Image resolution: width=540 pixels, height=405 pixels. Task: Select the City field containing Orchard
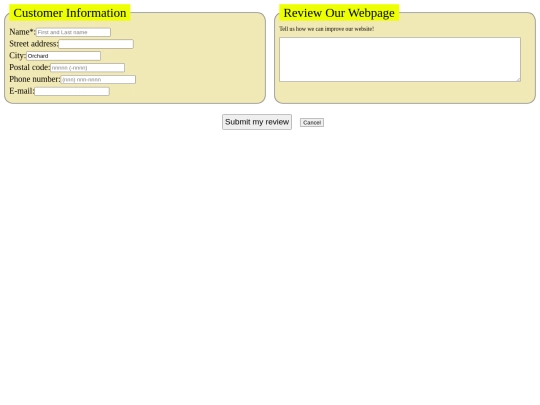tap(63, 56)
